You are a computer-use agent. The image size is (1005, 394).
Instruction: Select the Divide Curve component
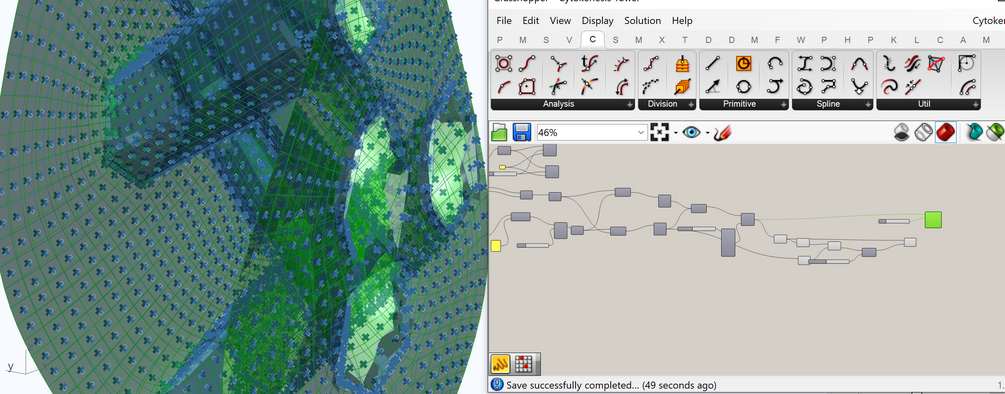click(x=651, y=63)
